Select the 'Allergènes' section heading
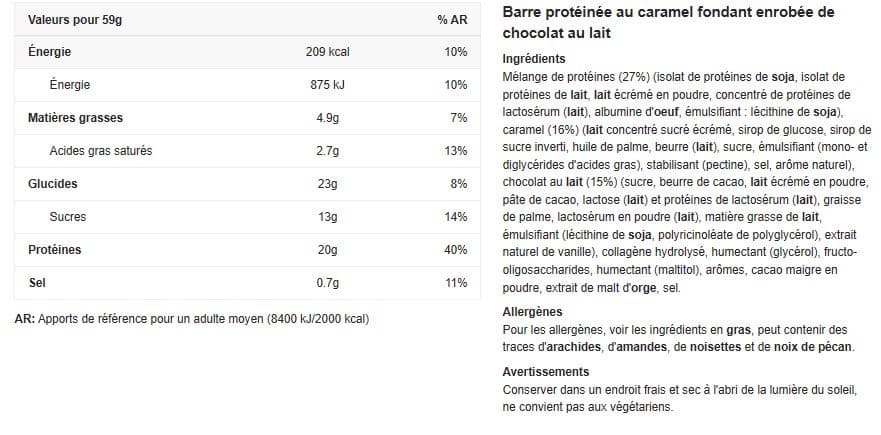 click(532, 311)
